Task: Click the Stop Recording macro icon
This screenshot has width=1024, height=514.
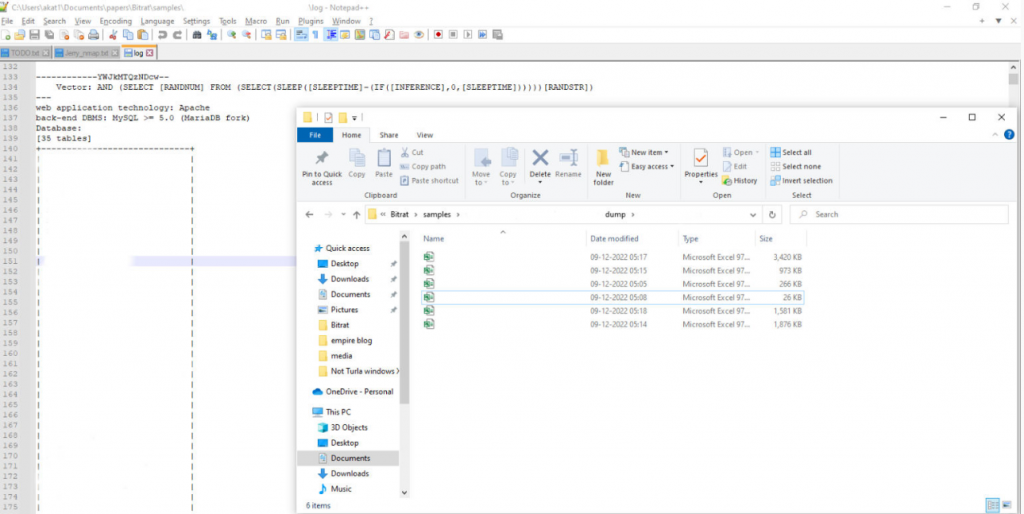Action: click(453, 35)
